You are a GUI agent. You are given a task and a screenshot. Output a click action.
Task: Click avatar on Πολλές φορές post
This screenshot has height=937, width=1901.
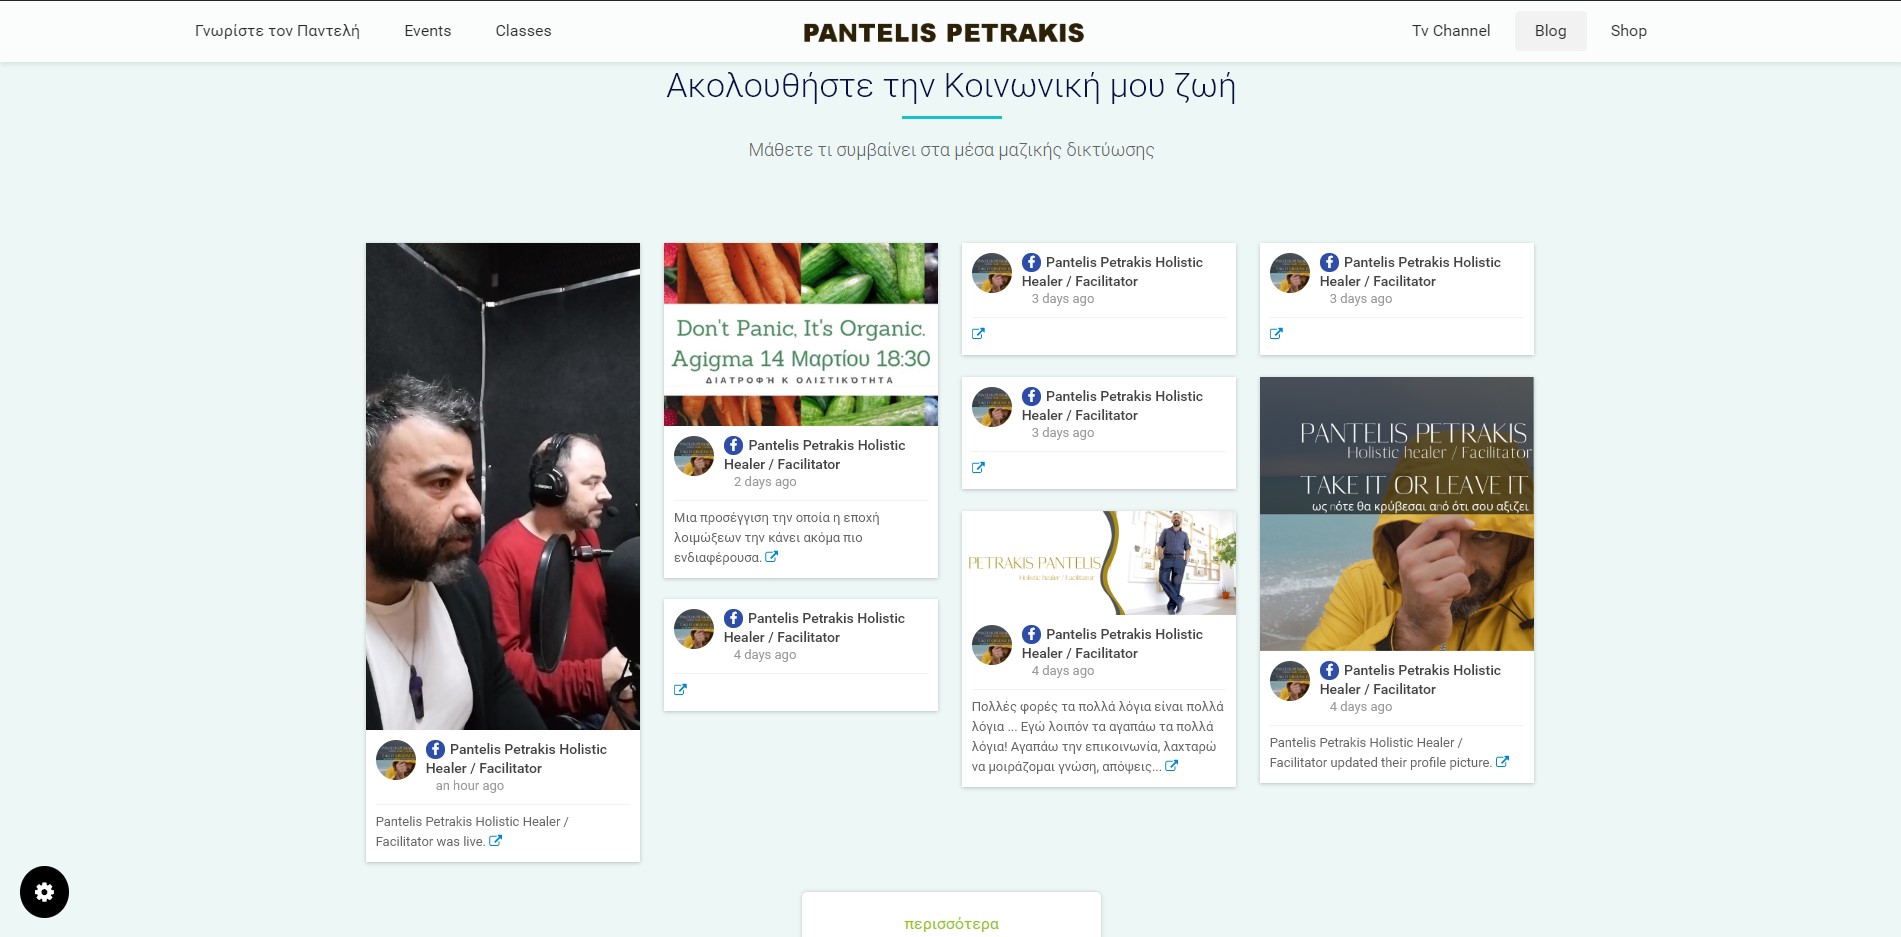pos(992,645)
